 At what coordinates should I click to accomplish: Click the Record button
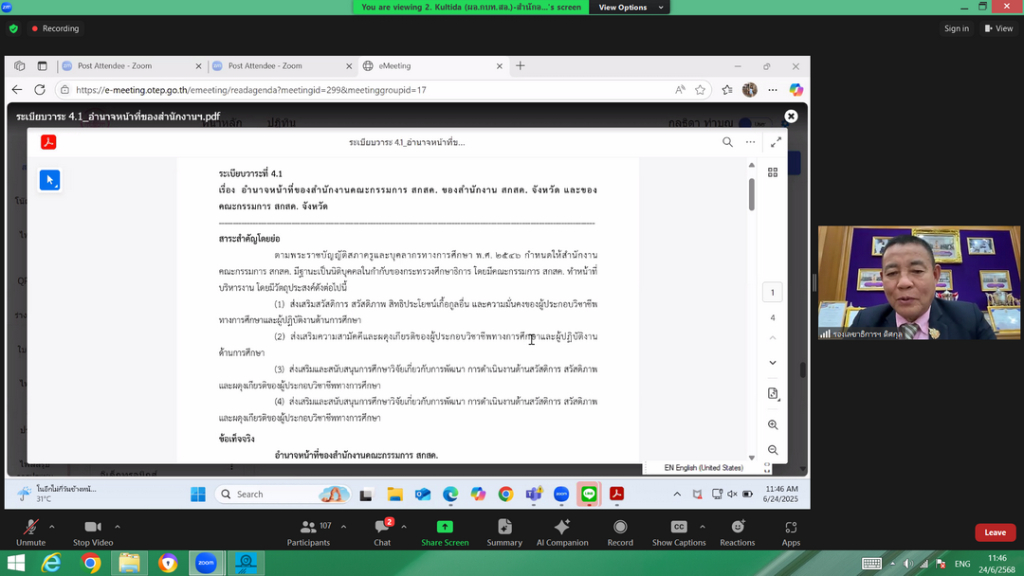pos(620,532)
